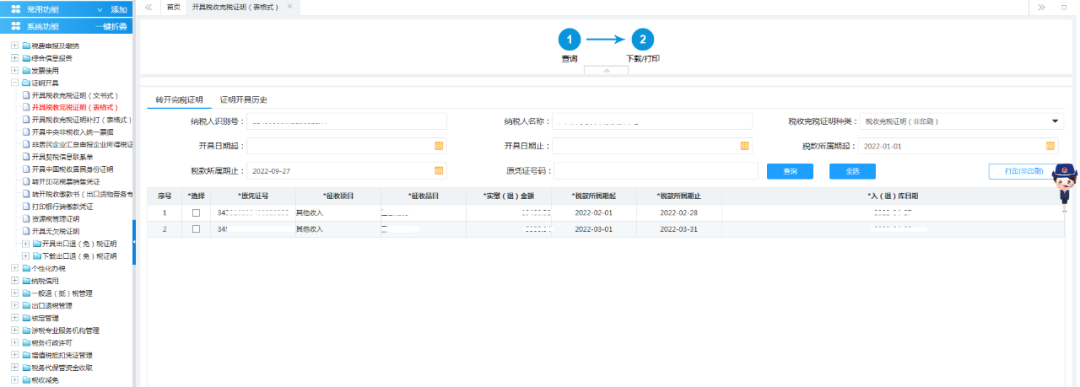Open calendar for 税款所属期止 date
Screen dimensions: 1080x387
coord(439,171)
